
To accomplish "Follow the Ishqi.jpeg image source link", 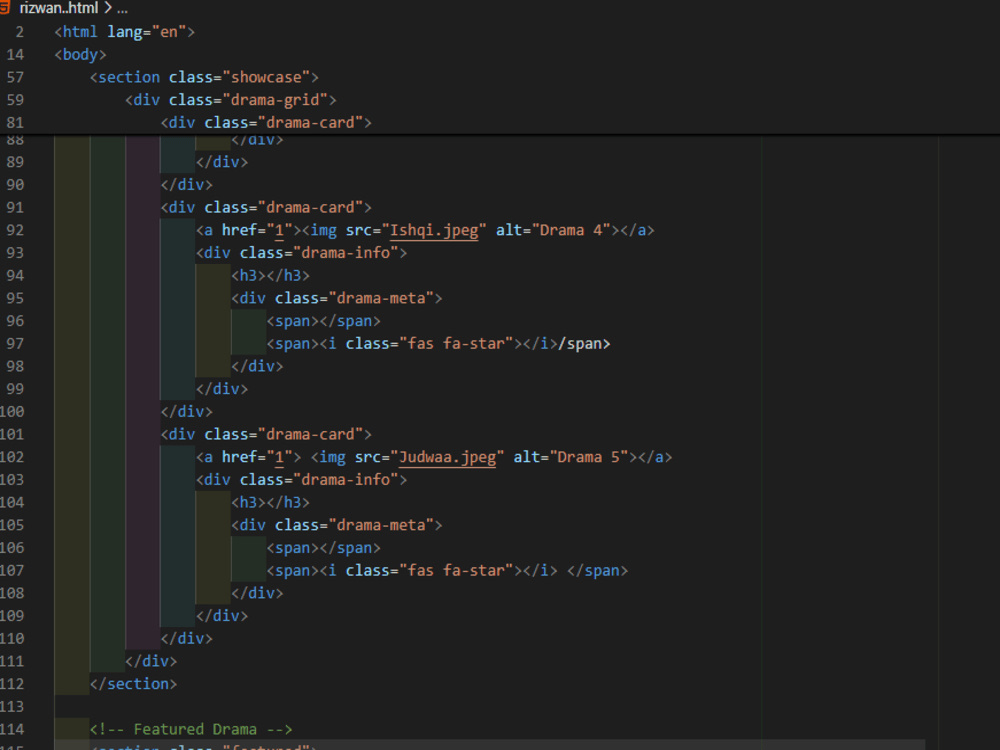I will click(434, 230).
